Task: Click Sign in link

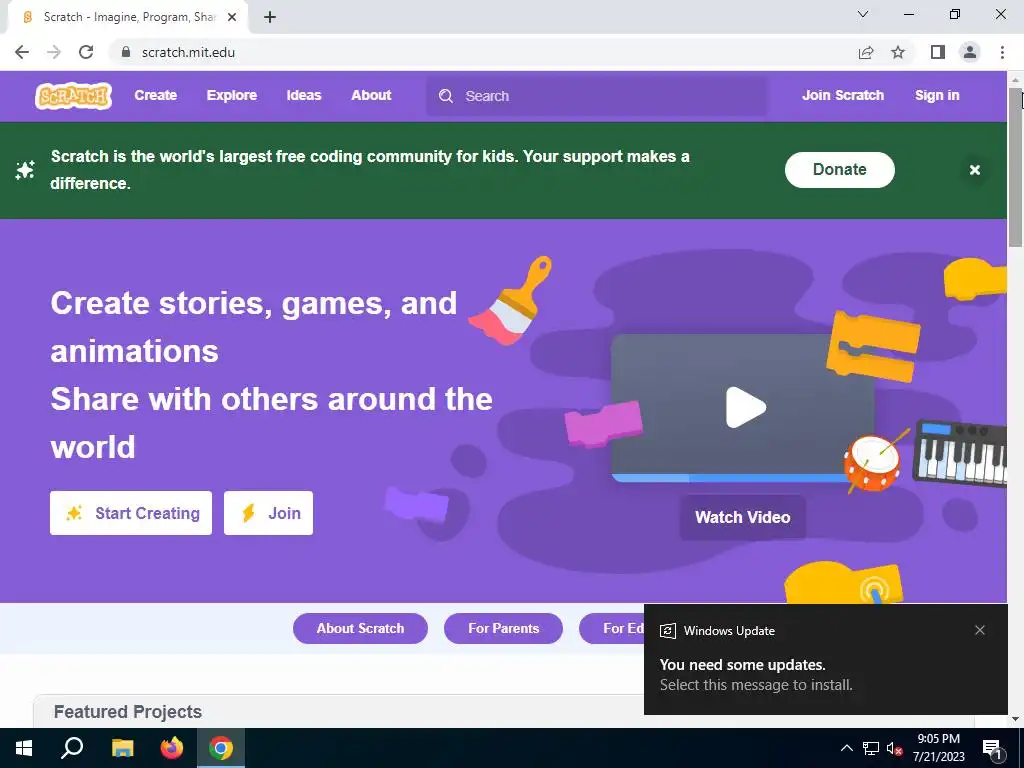Action: 937,95
